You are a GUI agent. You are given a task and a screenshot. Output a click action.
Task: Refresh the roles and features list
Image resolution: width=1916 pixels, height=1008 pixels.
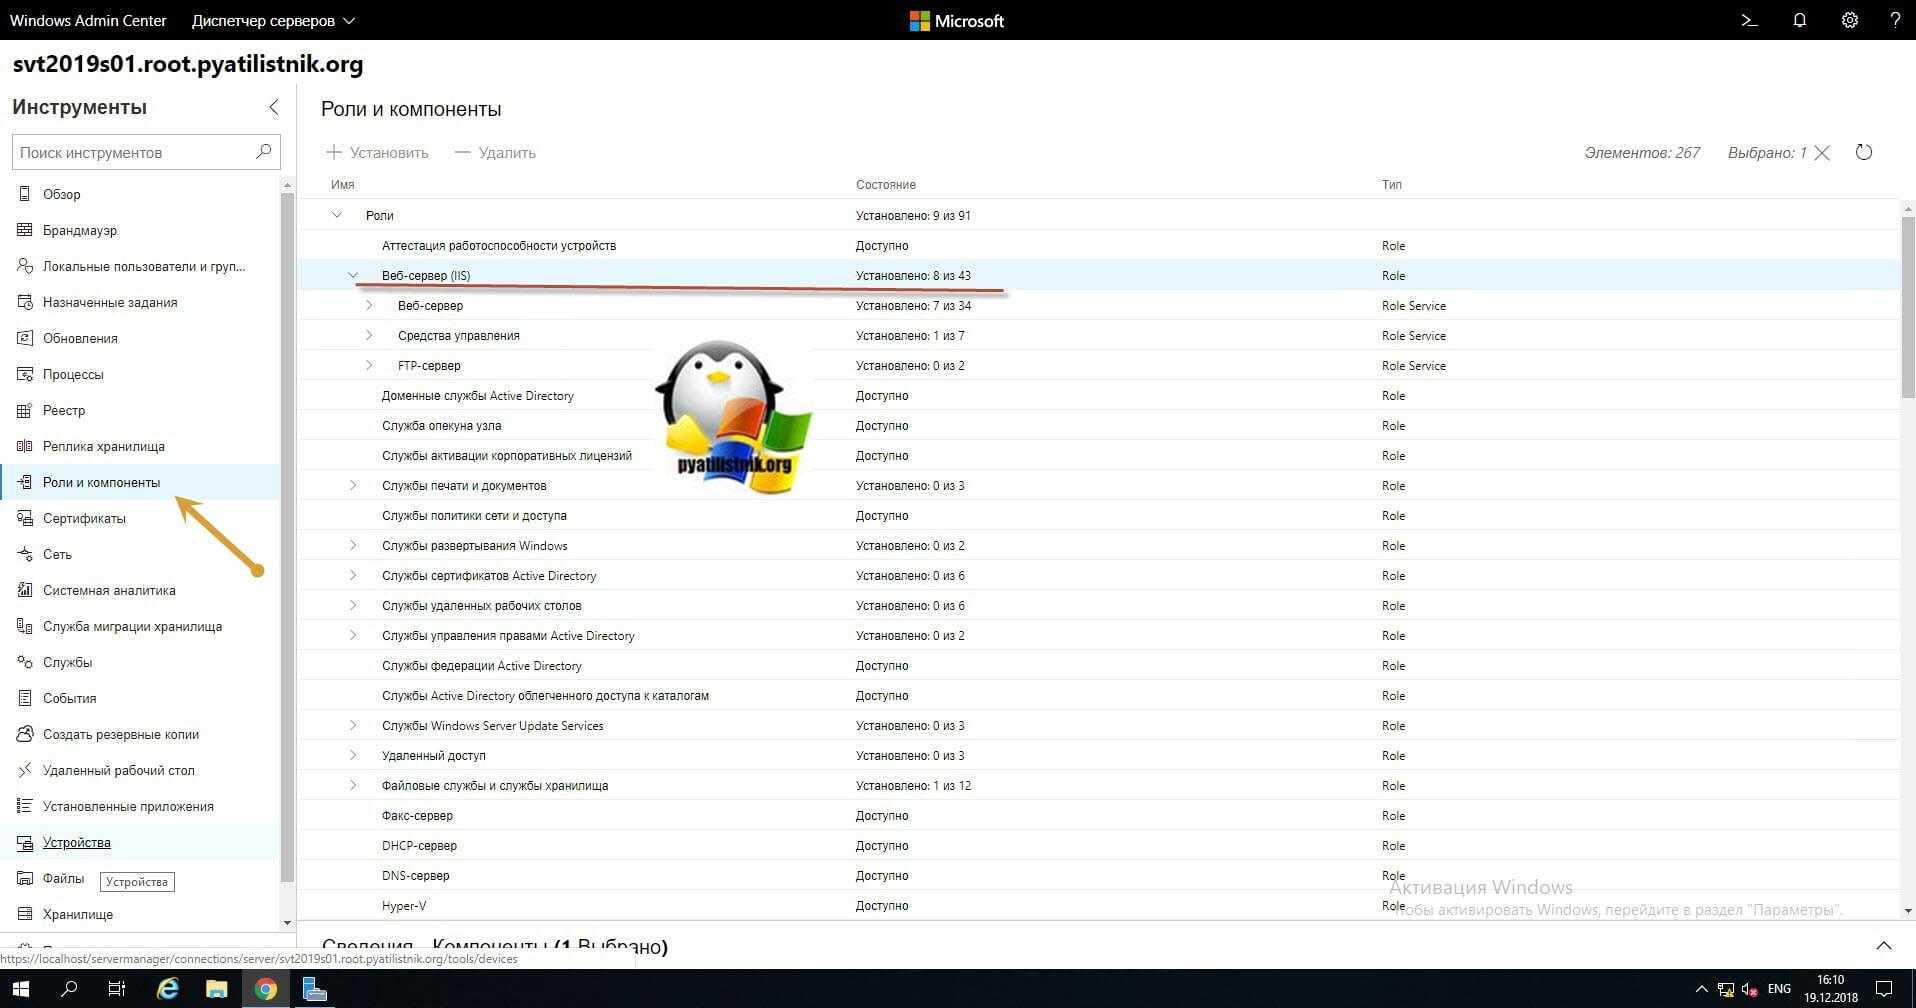pyautogui.click(x=1863, y=153)
